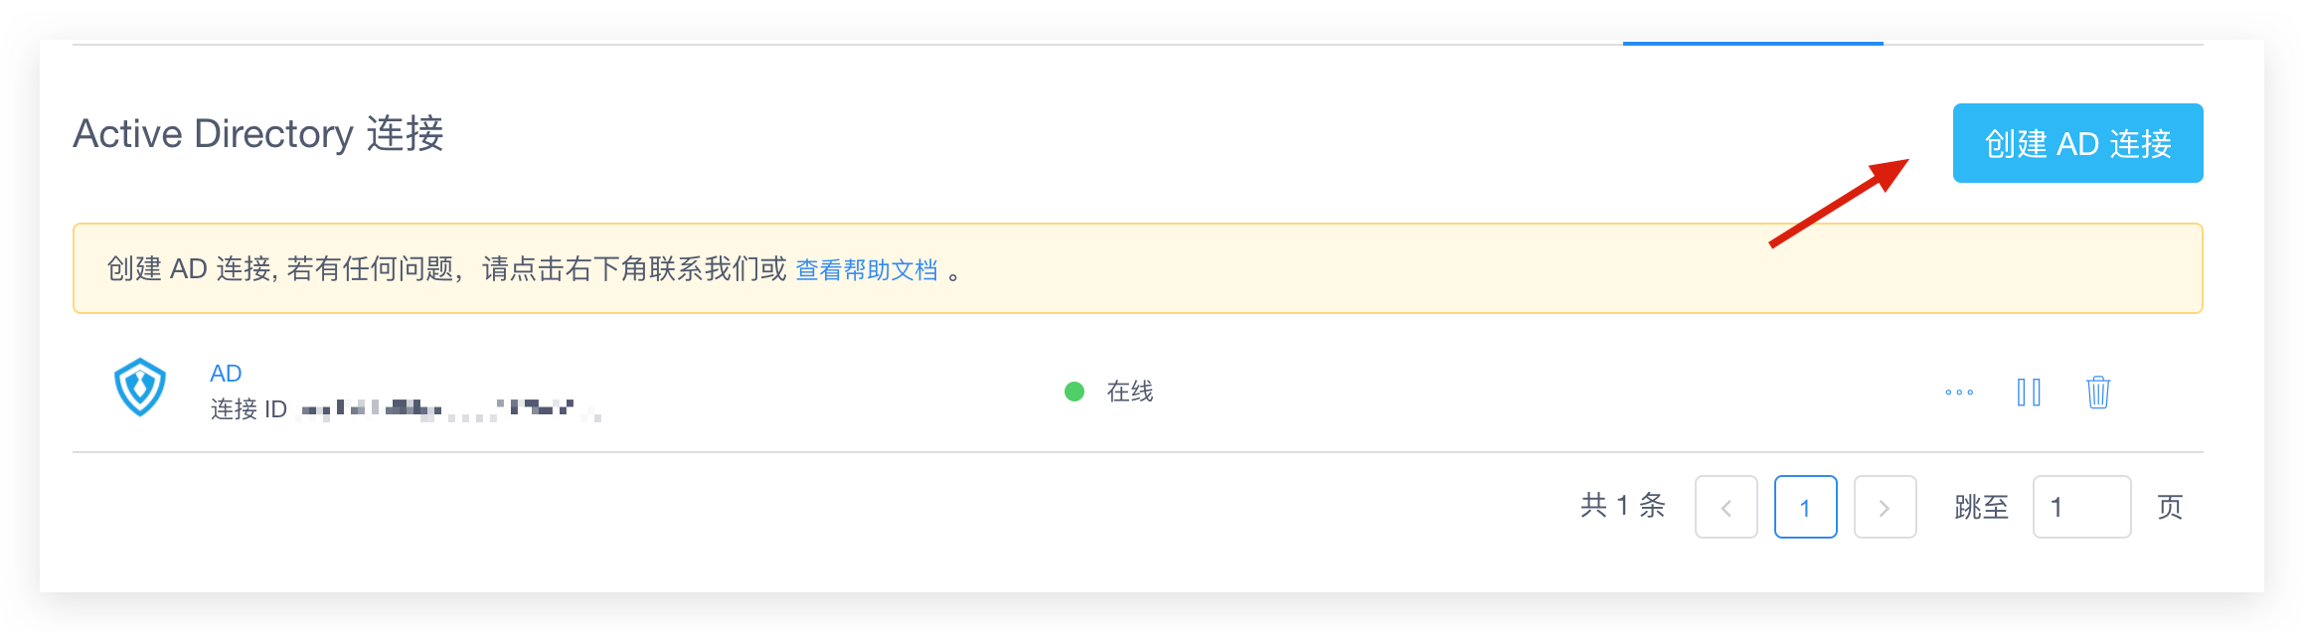Screen dimensions: 2304x632
Task: Open the 查看帮助文档 help link
Action: [866, 270]
